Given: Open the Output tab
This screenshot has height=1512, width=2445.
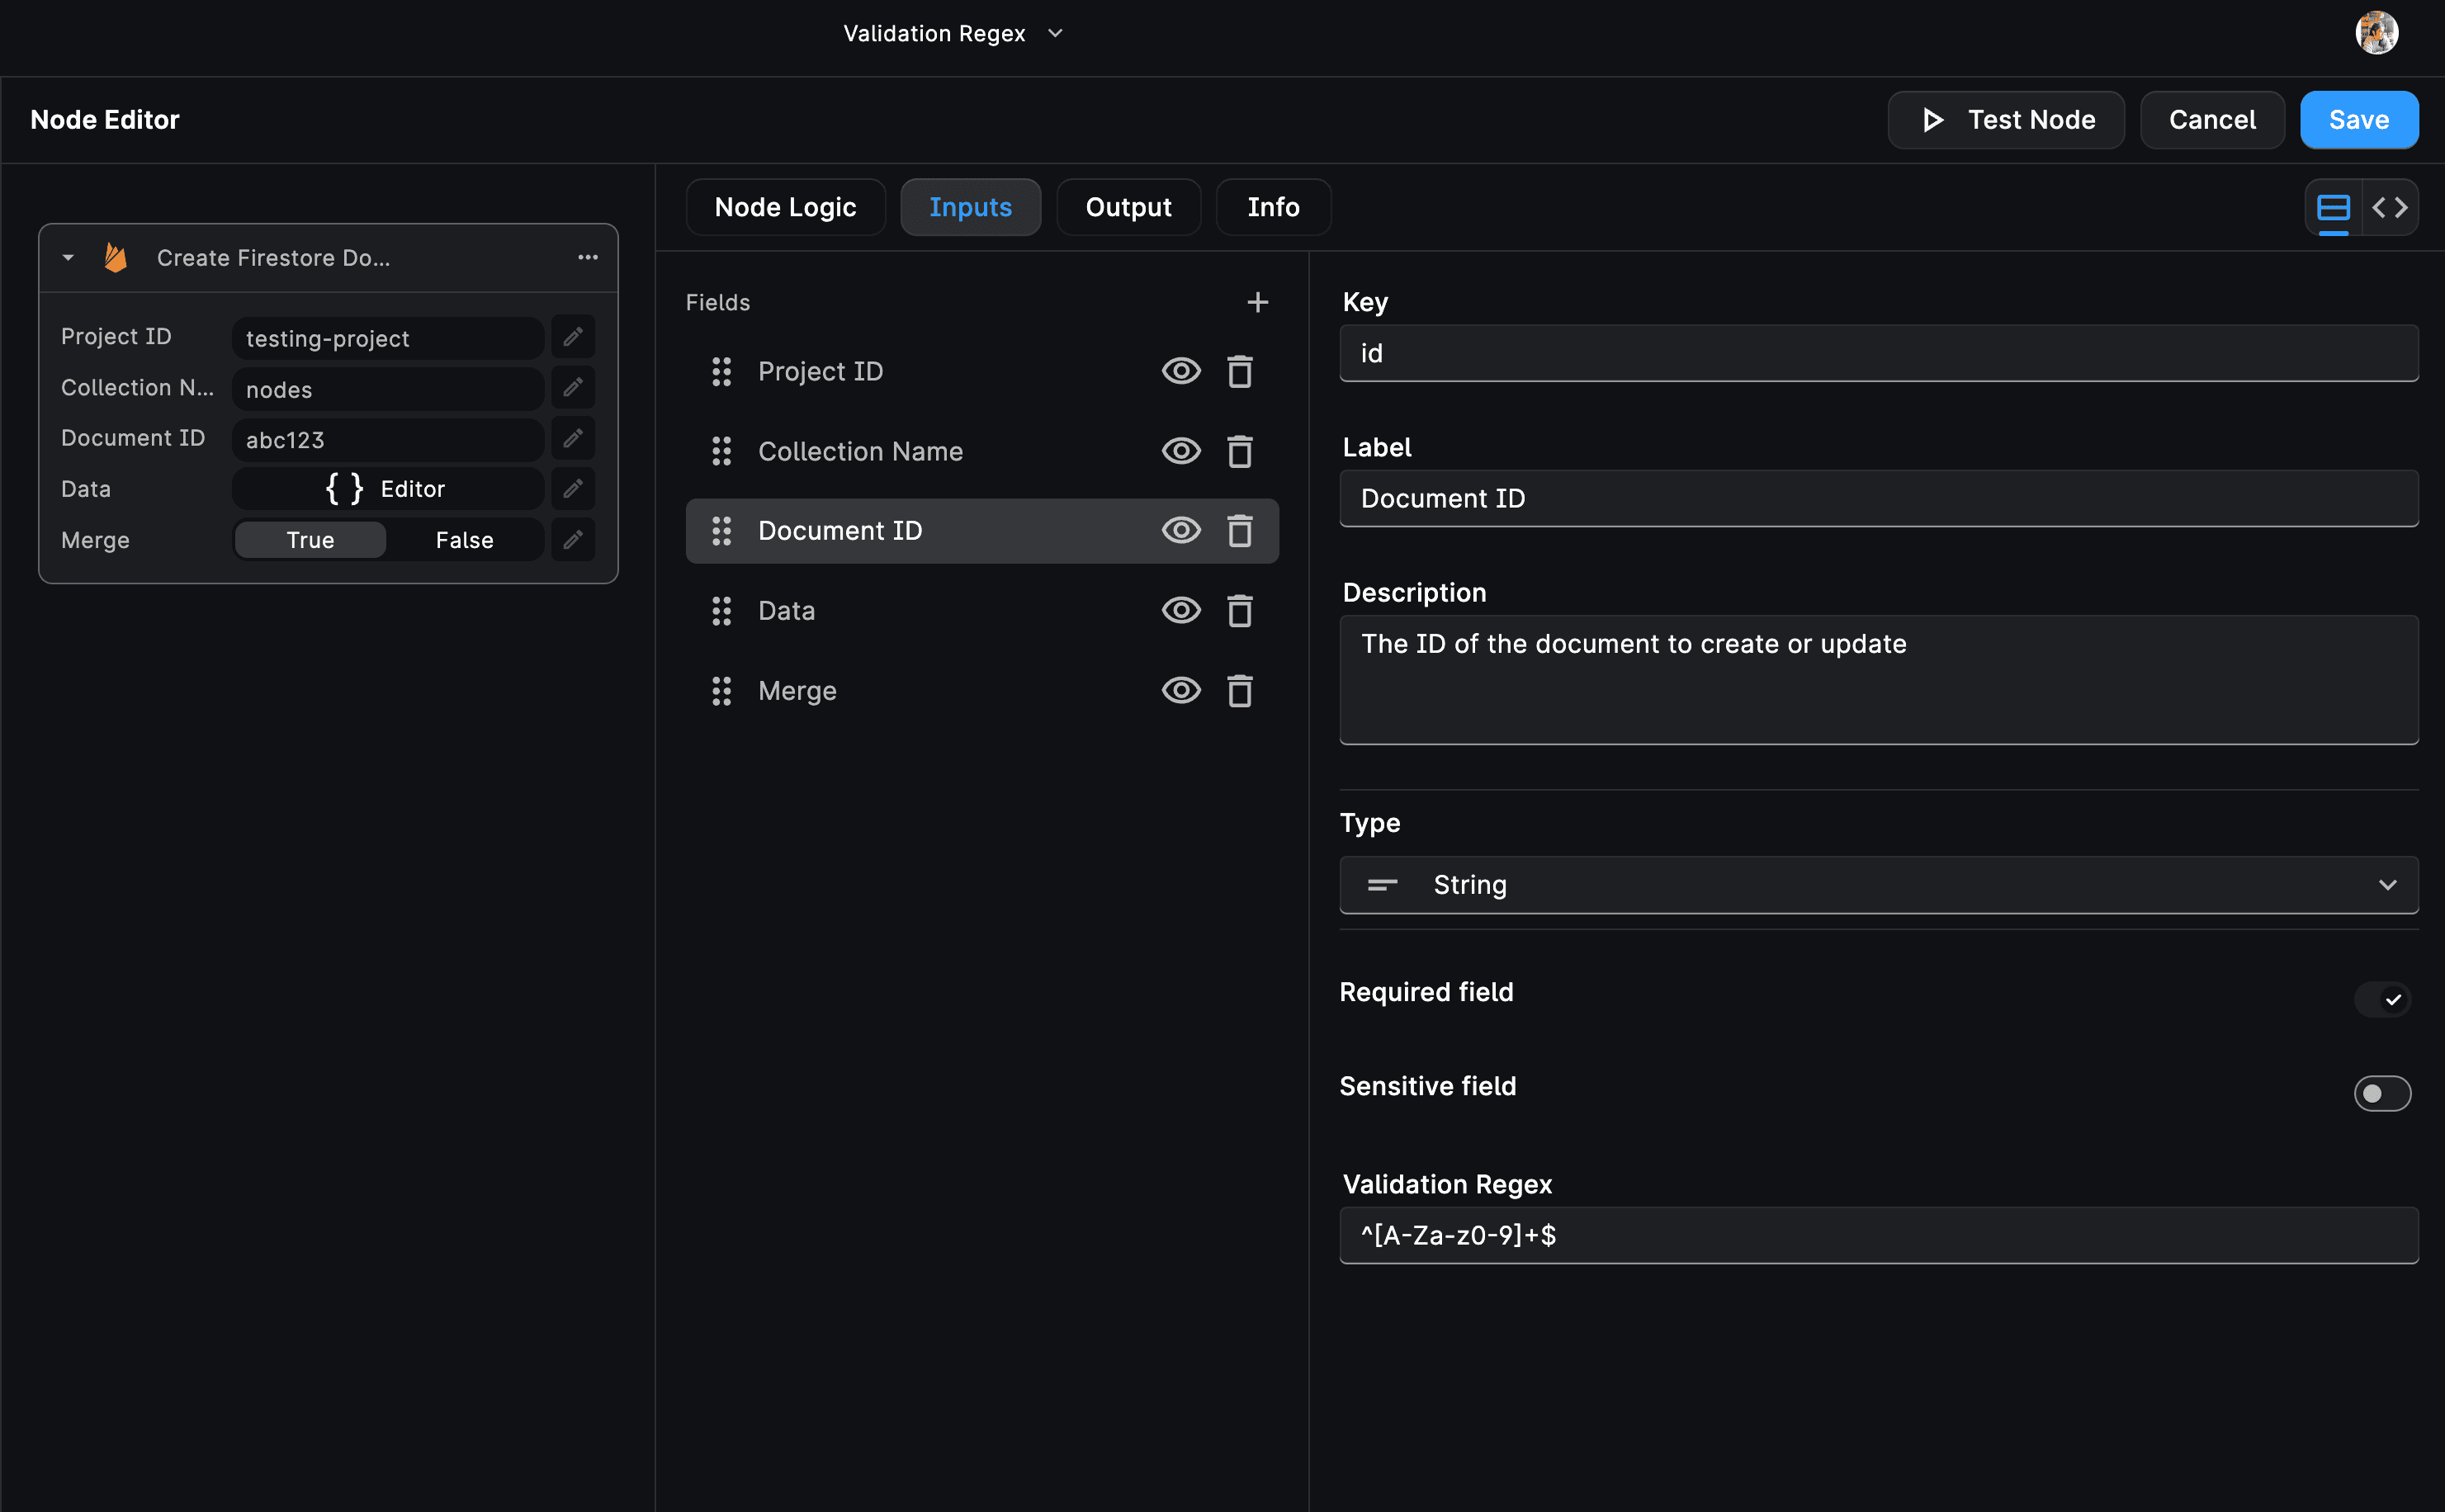Looking at the screenshot, I should (x=1128, y=207).
